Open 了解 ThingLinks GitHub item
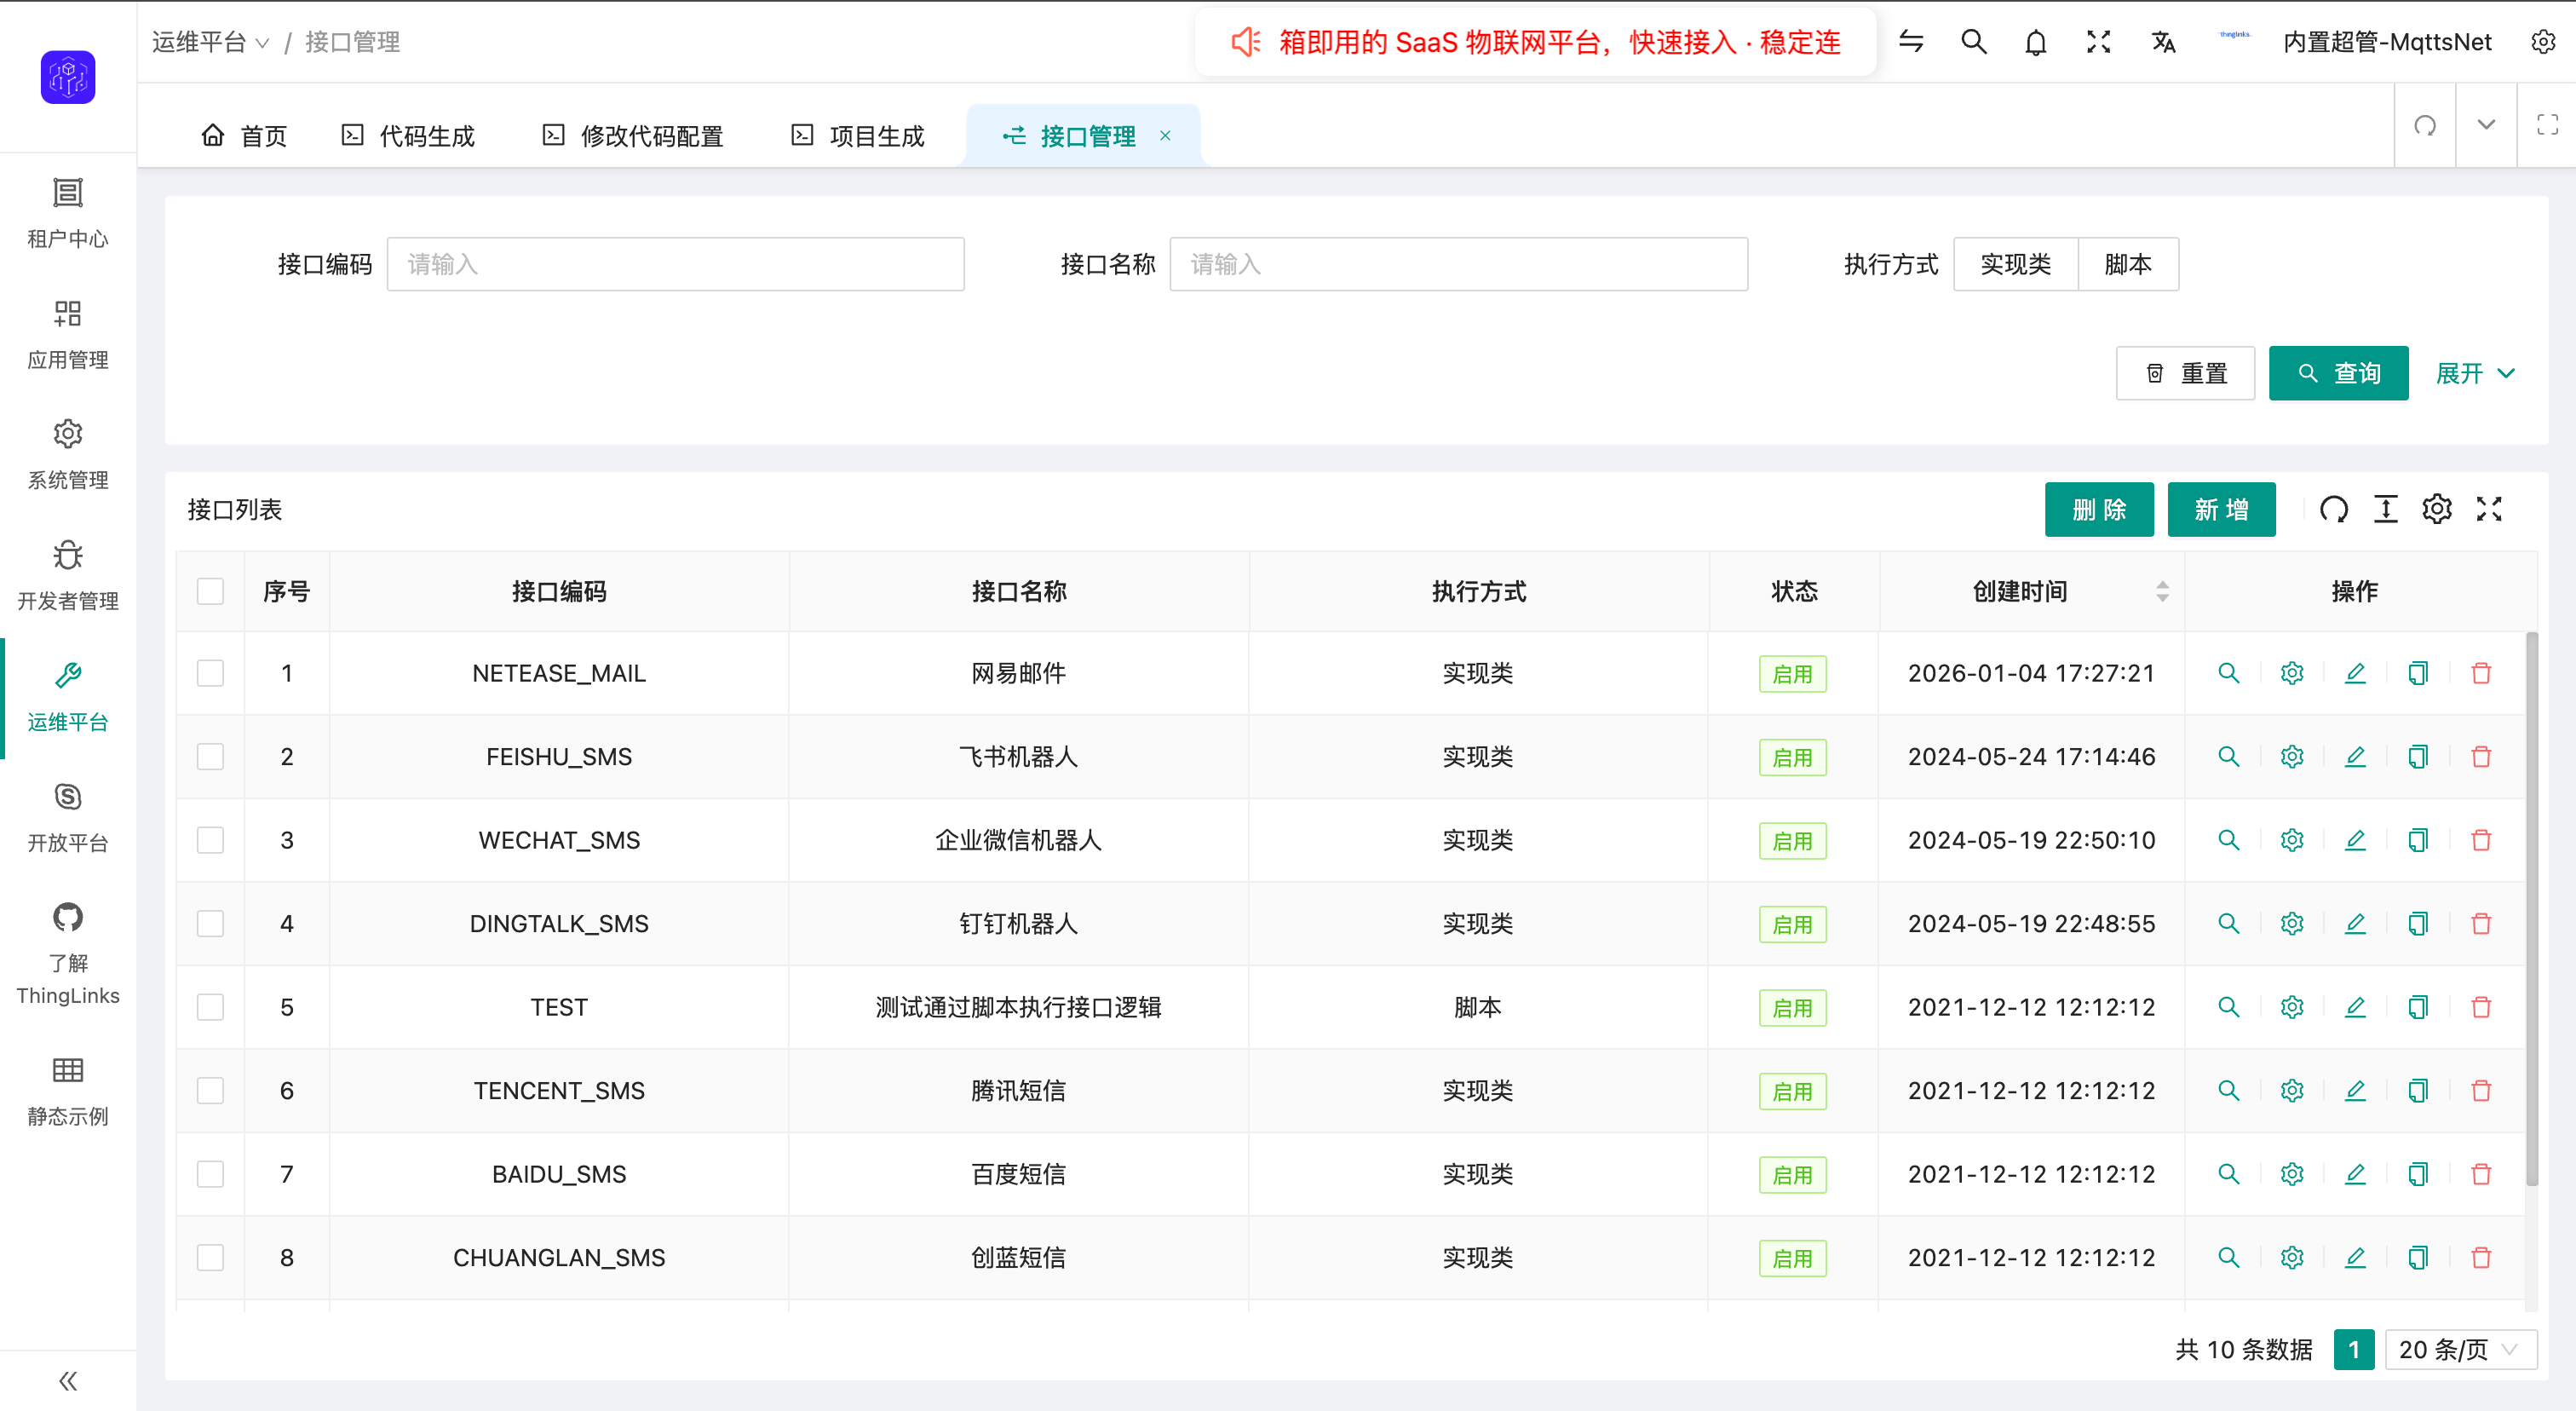Viewport: 2576px width, 1411px height. pyautogui.click(x=68, y=954)
